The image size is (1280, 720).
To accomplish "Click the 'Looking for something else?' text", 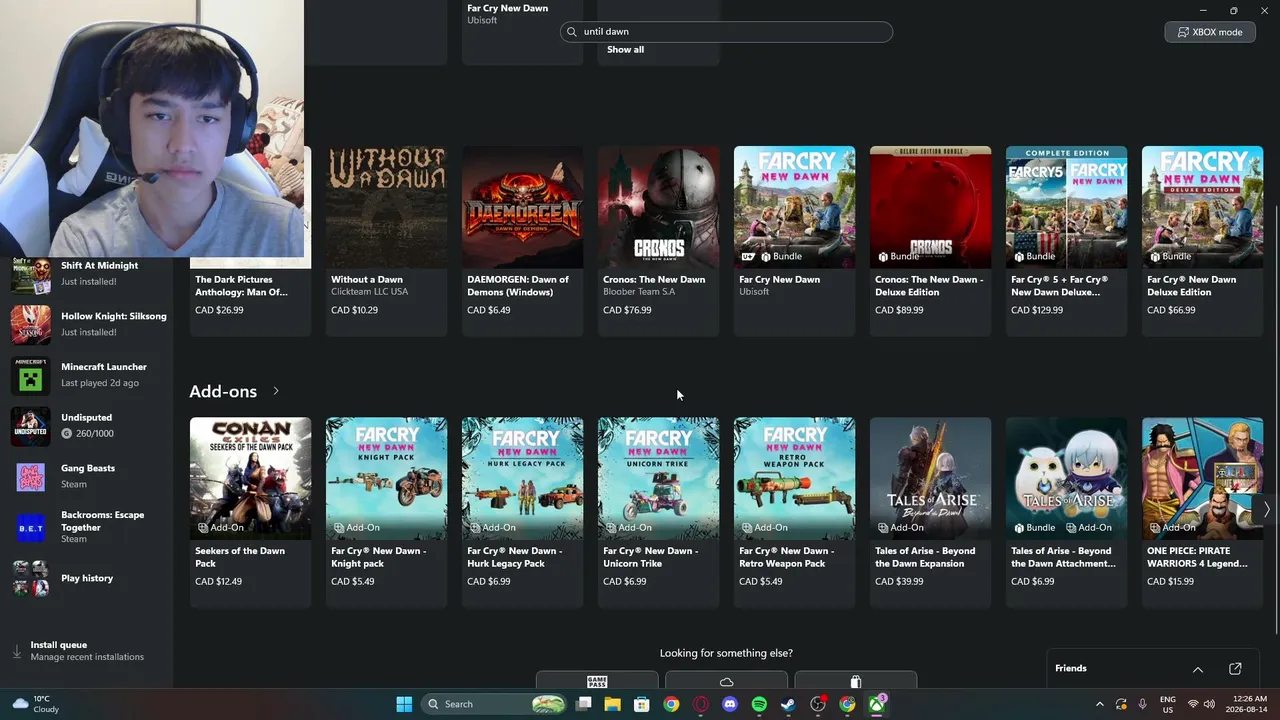I will (726, 653).
